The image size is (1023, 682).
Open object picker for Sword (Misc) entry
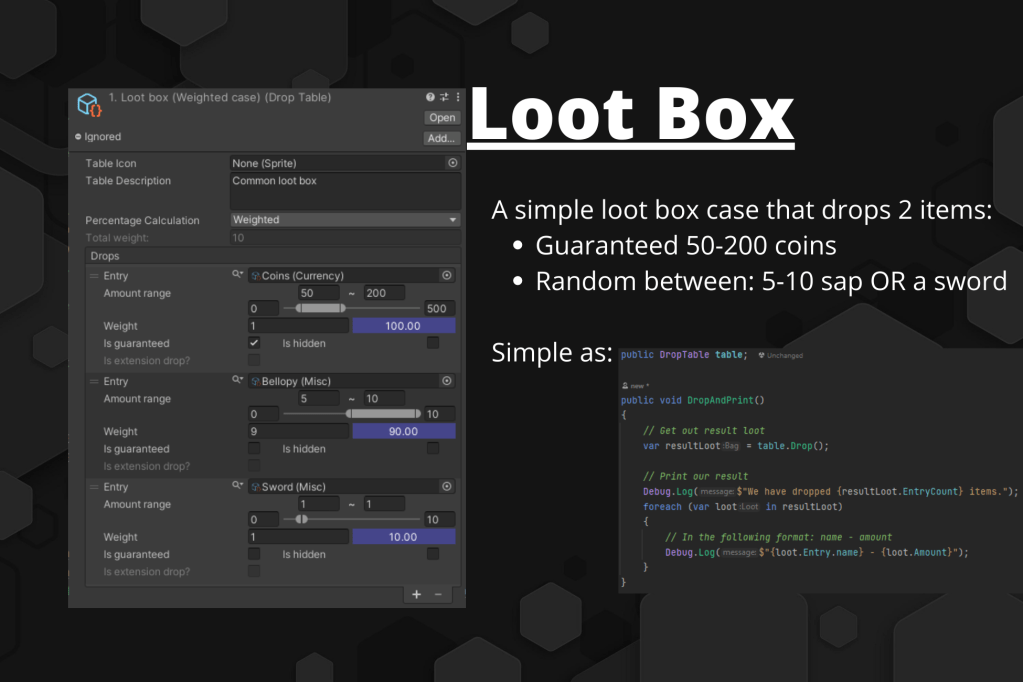click(x=447, y=487)
